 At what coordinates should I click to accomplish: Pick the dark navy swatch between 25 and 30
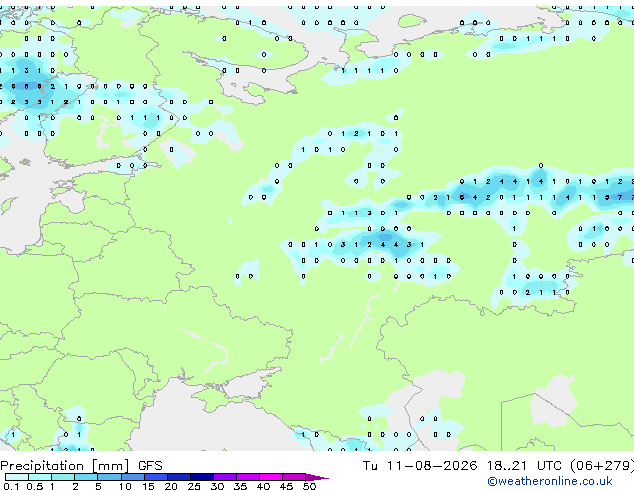coord(202,477)
